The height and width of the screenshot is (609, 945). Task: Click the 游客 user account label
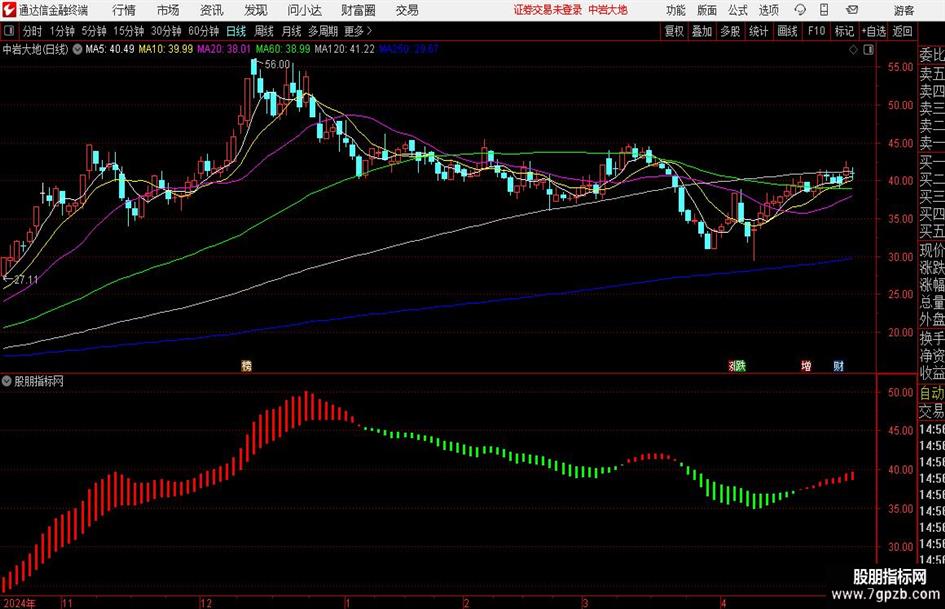click(x=903, y=10)
